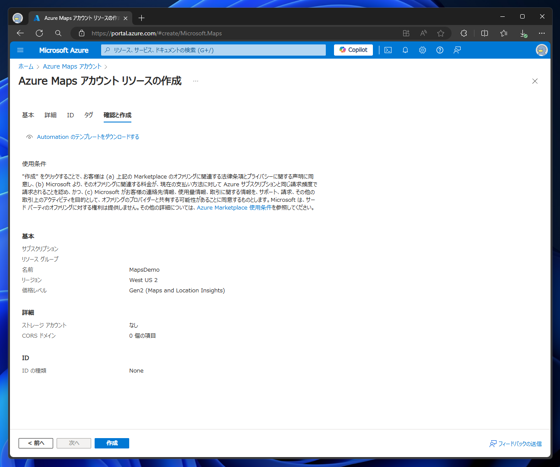Click the MapsDemo name value
The image size is (560, 467).
click(144, 270)
